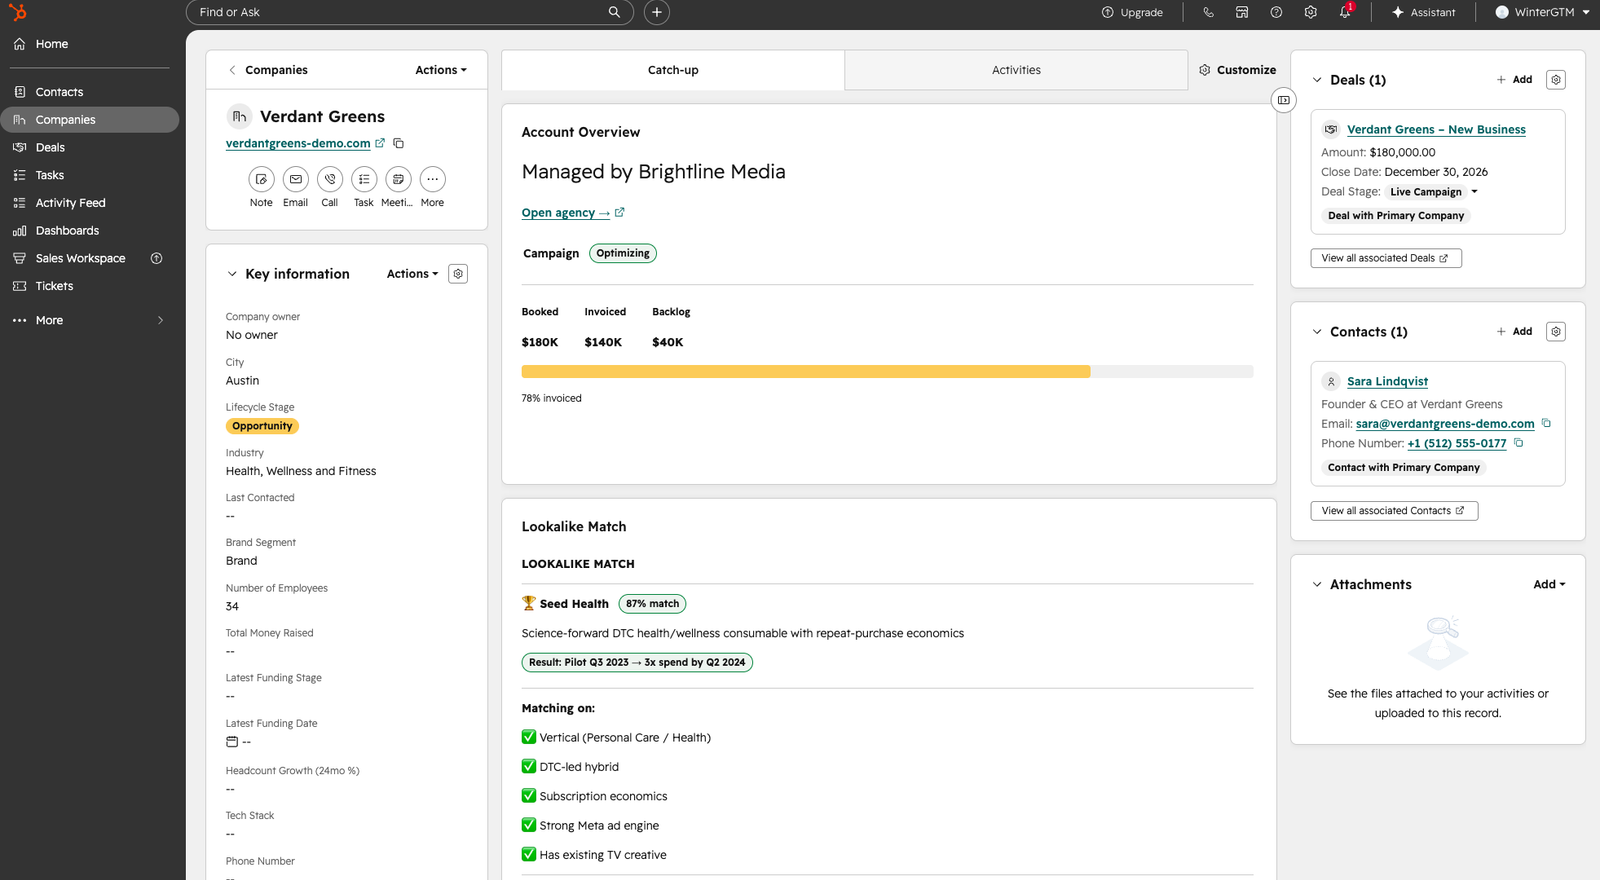The width and height of the screenshot is (1600, 880).
Task: Copy Sara's email address
Action: [x=1546, y=423]
